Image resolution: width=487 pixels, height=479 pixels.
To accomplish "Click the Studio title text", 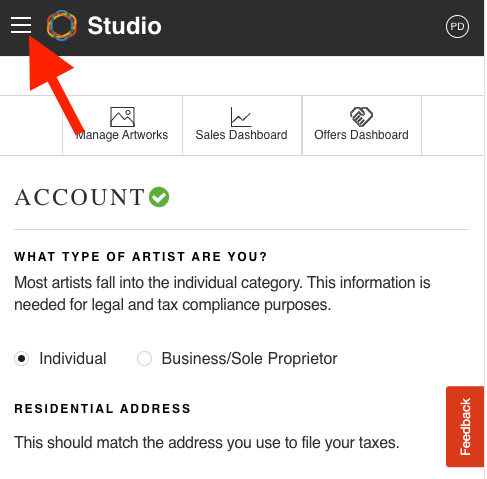I will click(x=124, y=26).
